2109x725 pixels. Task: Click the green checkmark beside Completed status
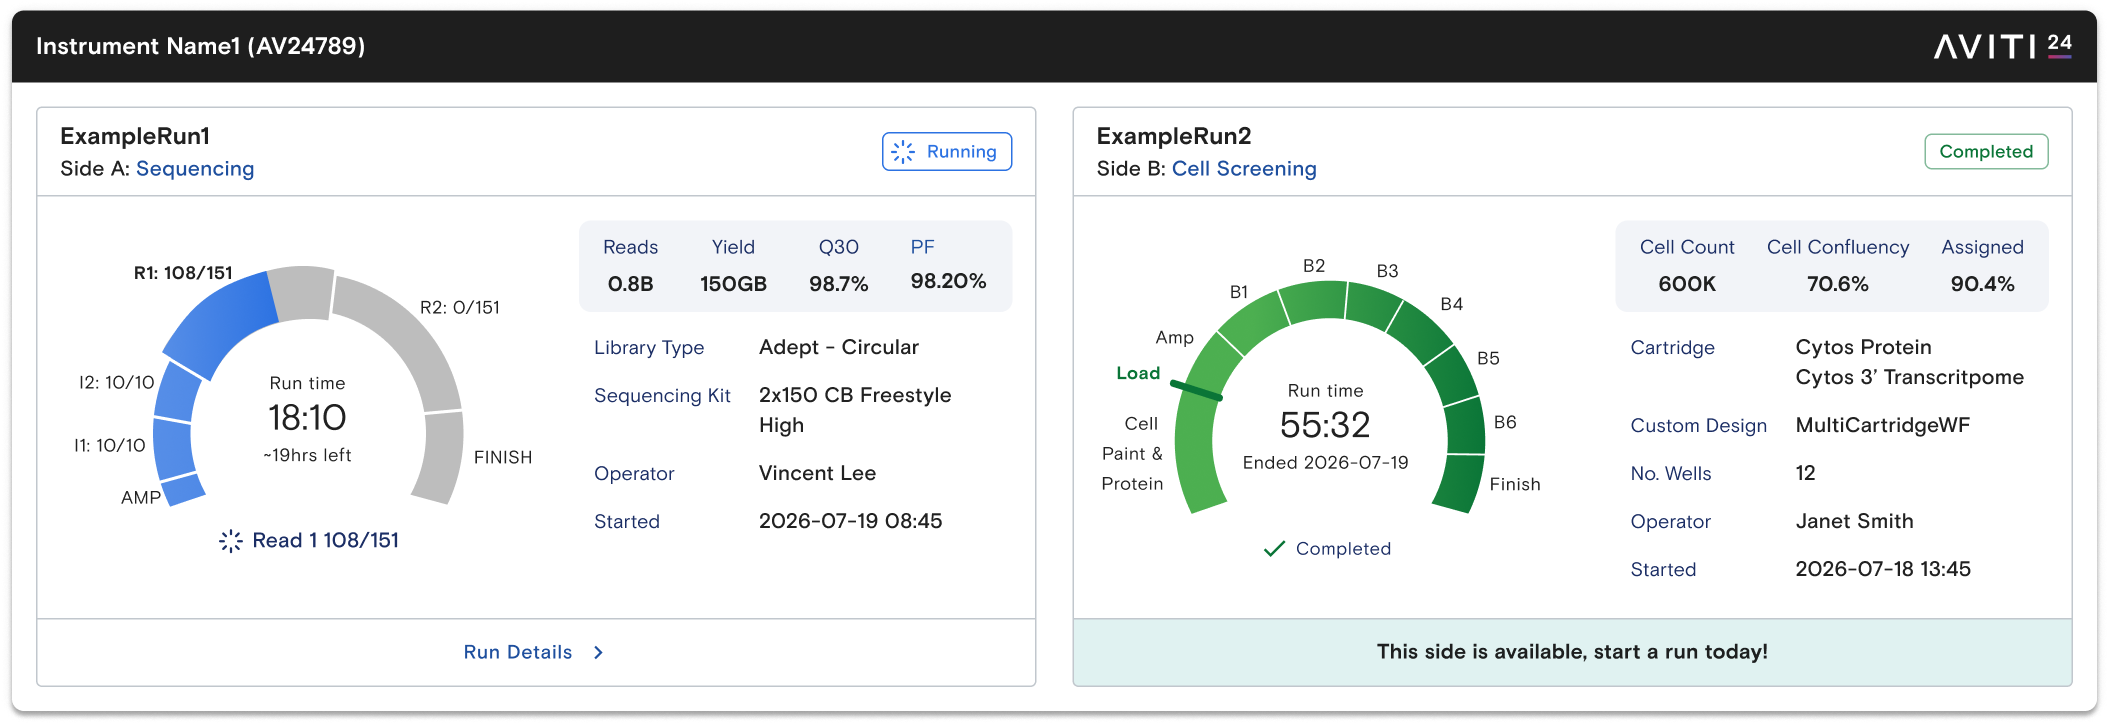point(1274,549)
